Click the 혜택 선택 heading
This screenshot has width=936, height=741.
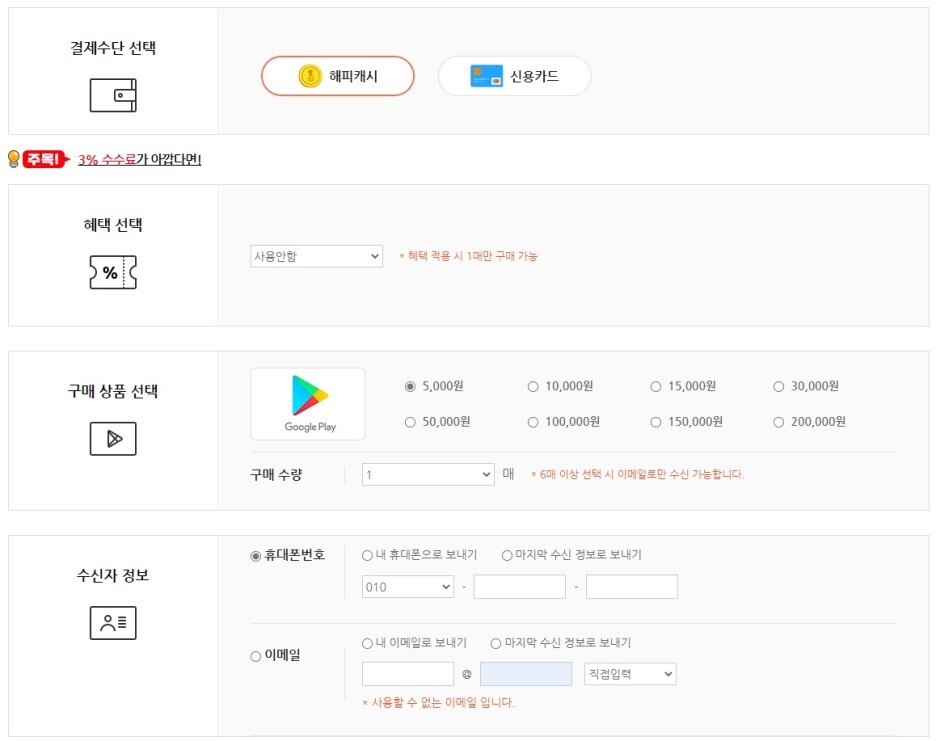point(113,225)
